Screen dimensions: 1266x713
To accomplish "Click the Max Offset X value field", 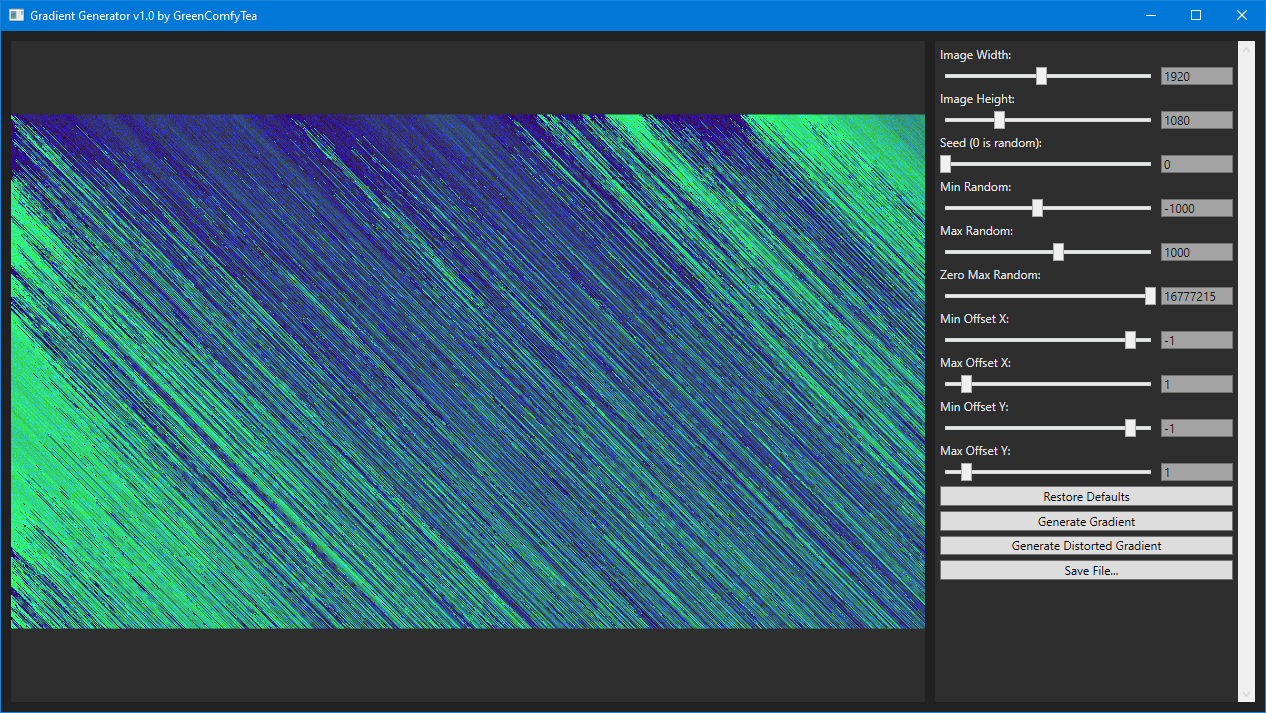I will pos(1196,384).
